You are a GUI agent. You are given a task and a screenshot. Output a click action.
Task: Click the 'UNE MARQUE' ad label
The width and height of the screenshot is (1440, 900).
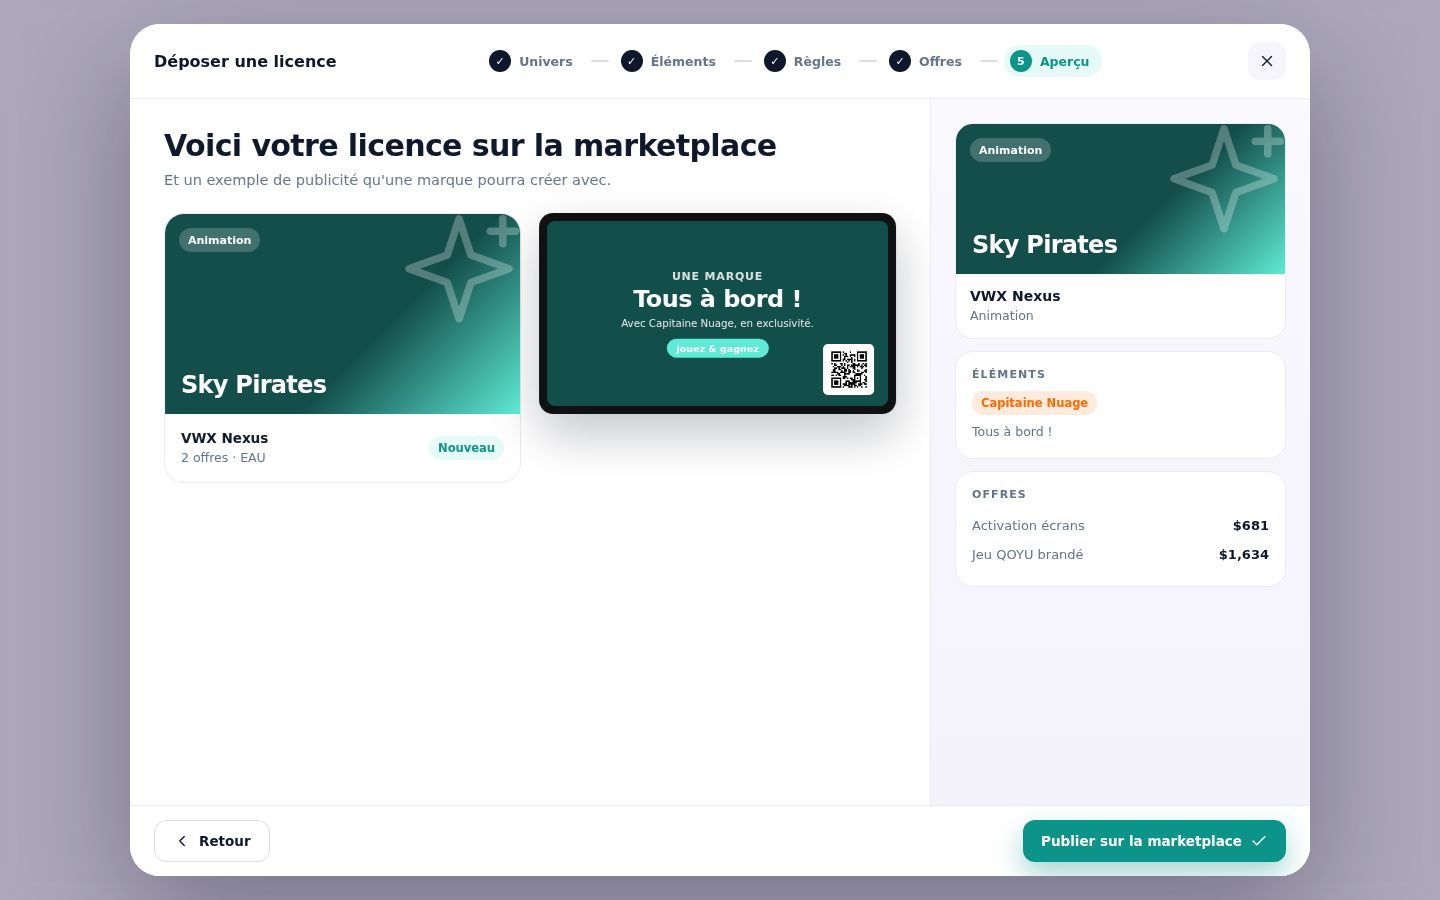tap(717, 276)
